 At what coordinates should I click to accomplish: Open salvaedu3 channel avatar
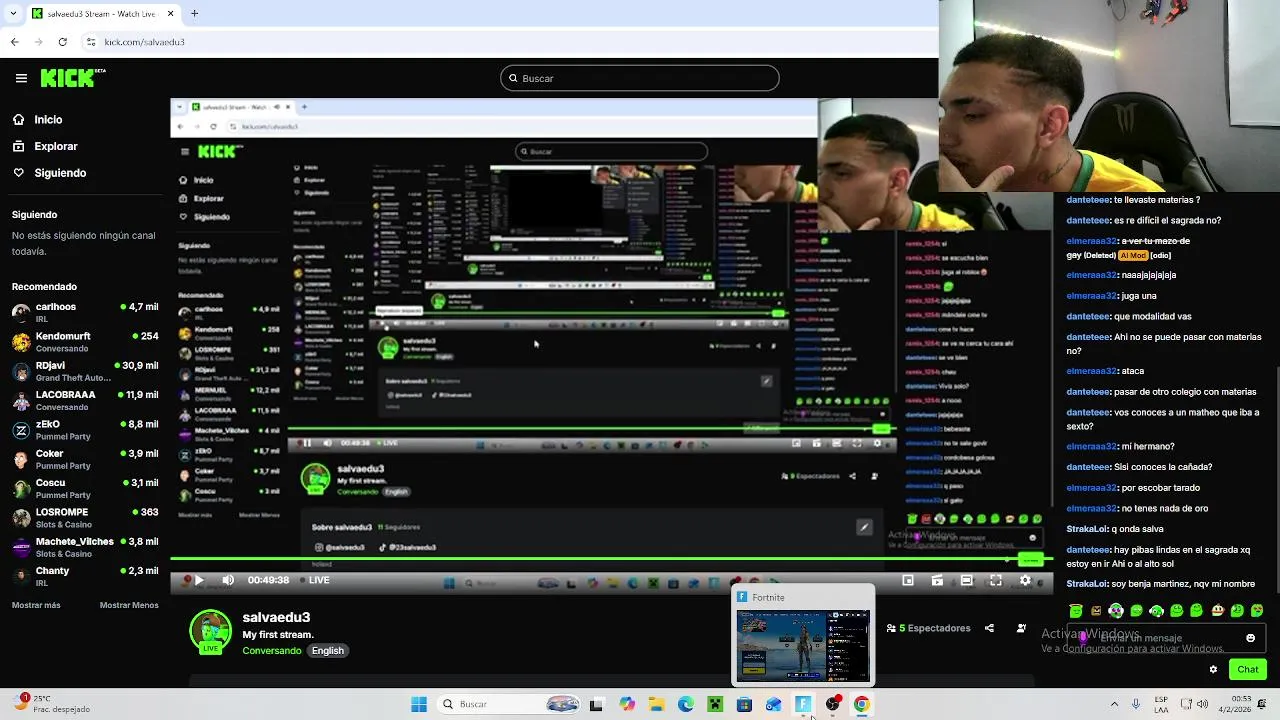(210, 630)
